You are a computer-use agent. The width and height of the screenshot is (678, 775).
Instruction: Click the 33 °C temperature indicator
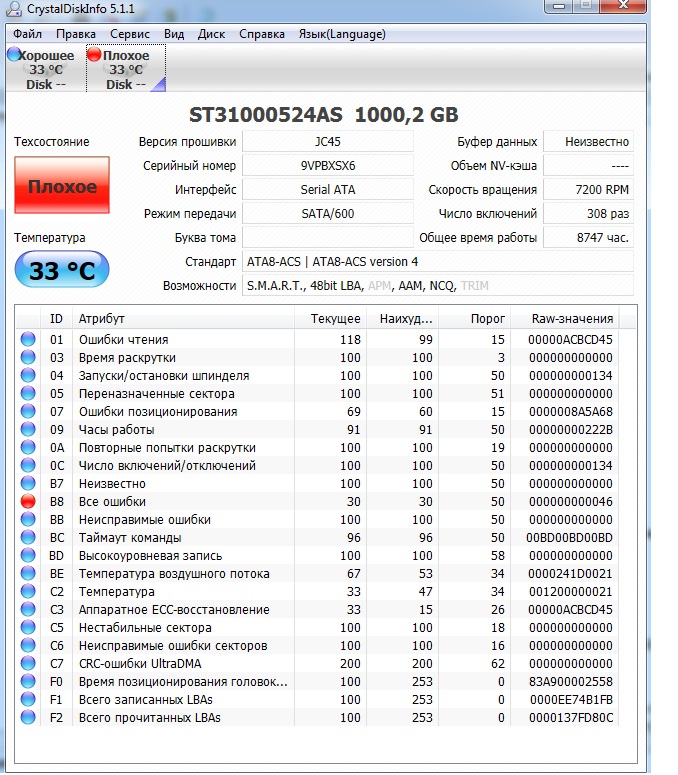[x=62, y=270]
